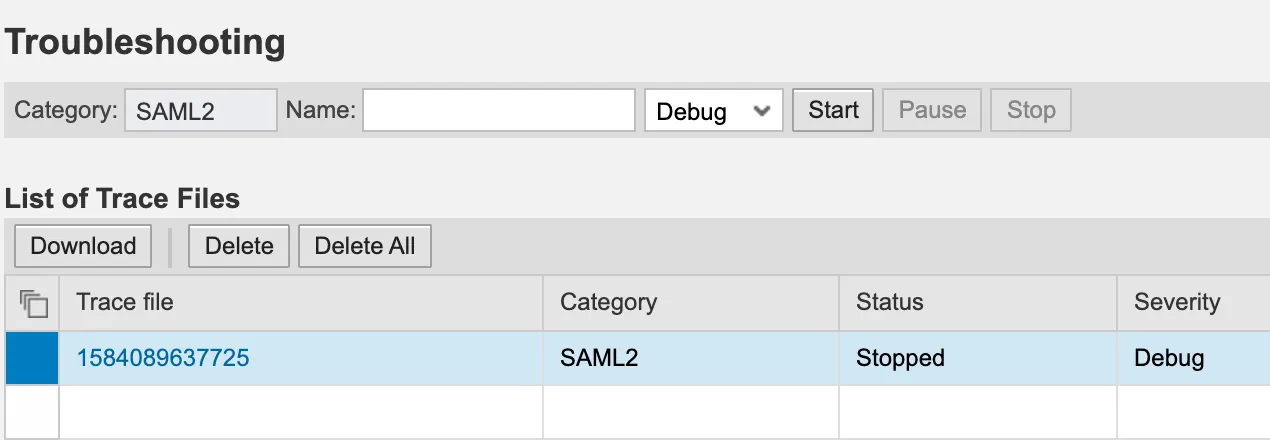The image size is (1270, 440).
Task: Click the Debug severity cell in the trace row
Action: pyautogui.click(x=1168, y=358)
